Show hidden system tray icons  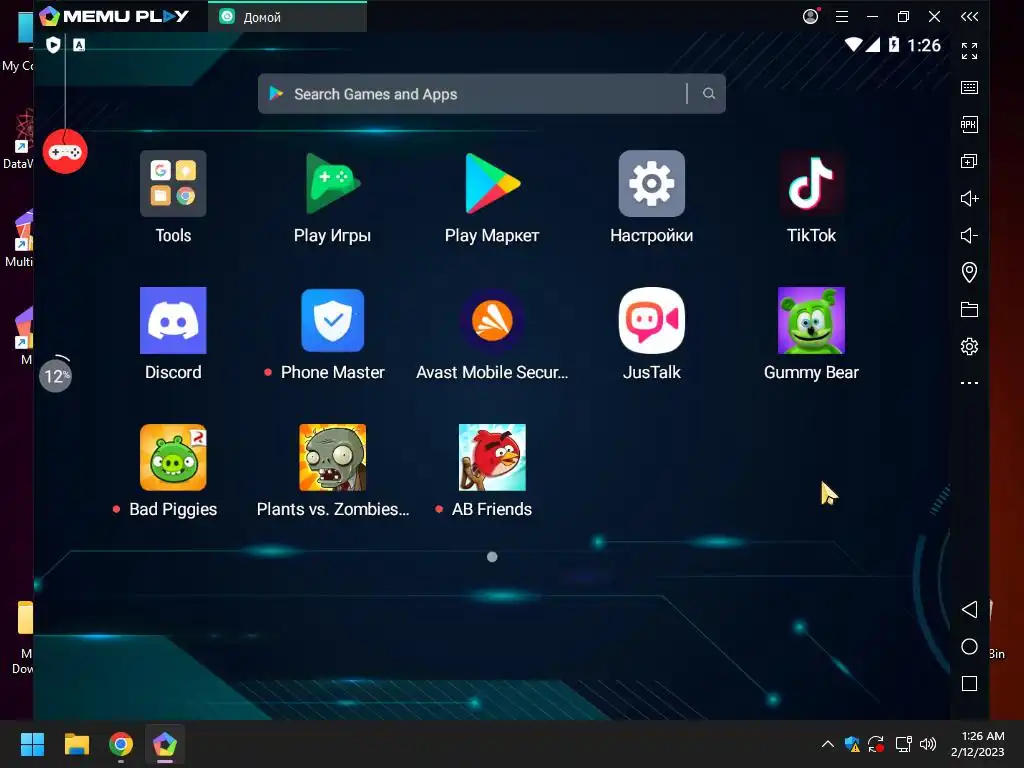pyautogui.click(x=827, y=744)
